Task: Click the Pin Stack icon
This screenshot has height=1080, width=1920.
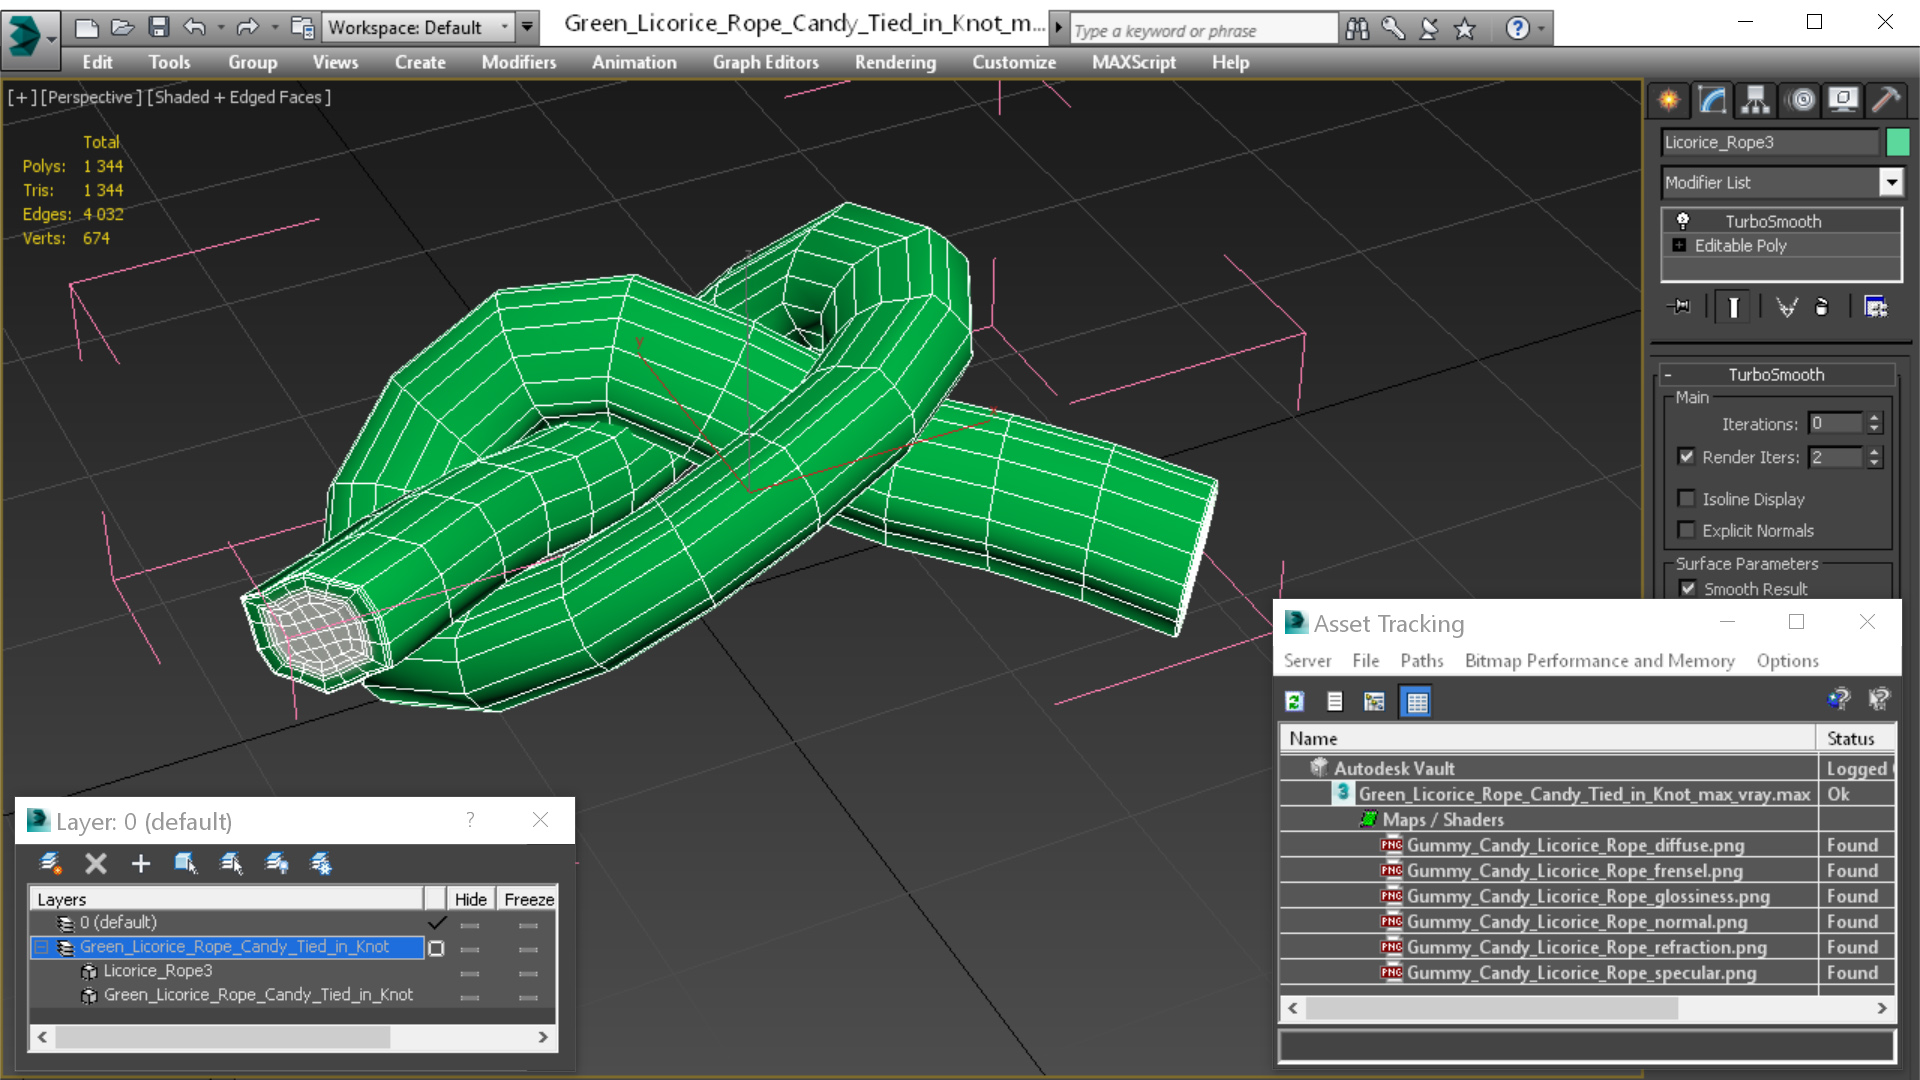Action: 1680,307
